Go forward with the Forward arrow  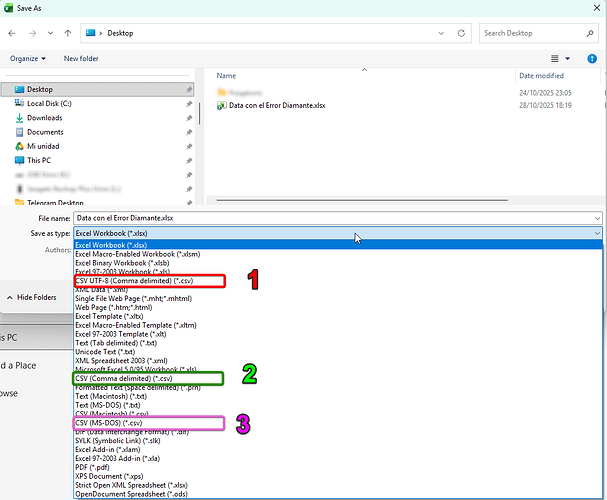(x=33, y=33)
